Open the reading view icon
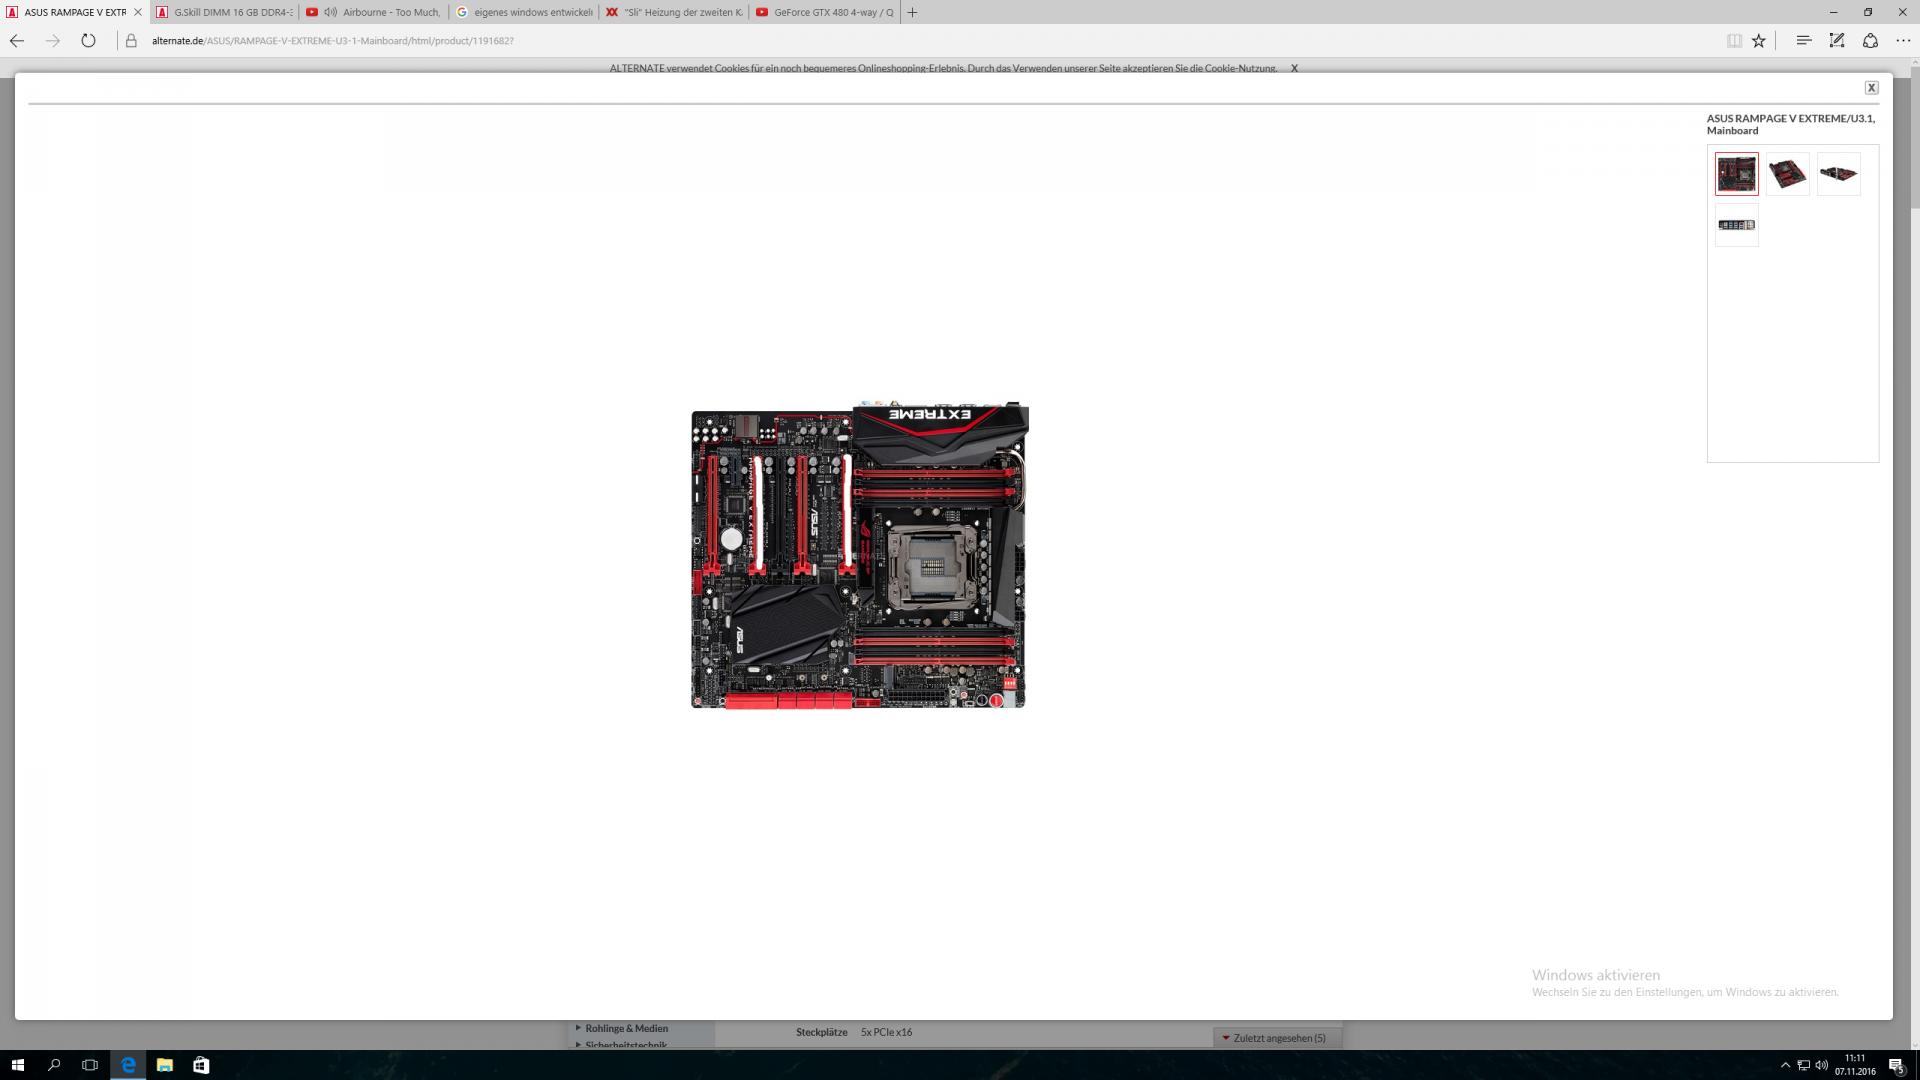Viewport: 1920px width, 1080px height. click(x=1734, y=41)
